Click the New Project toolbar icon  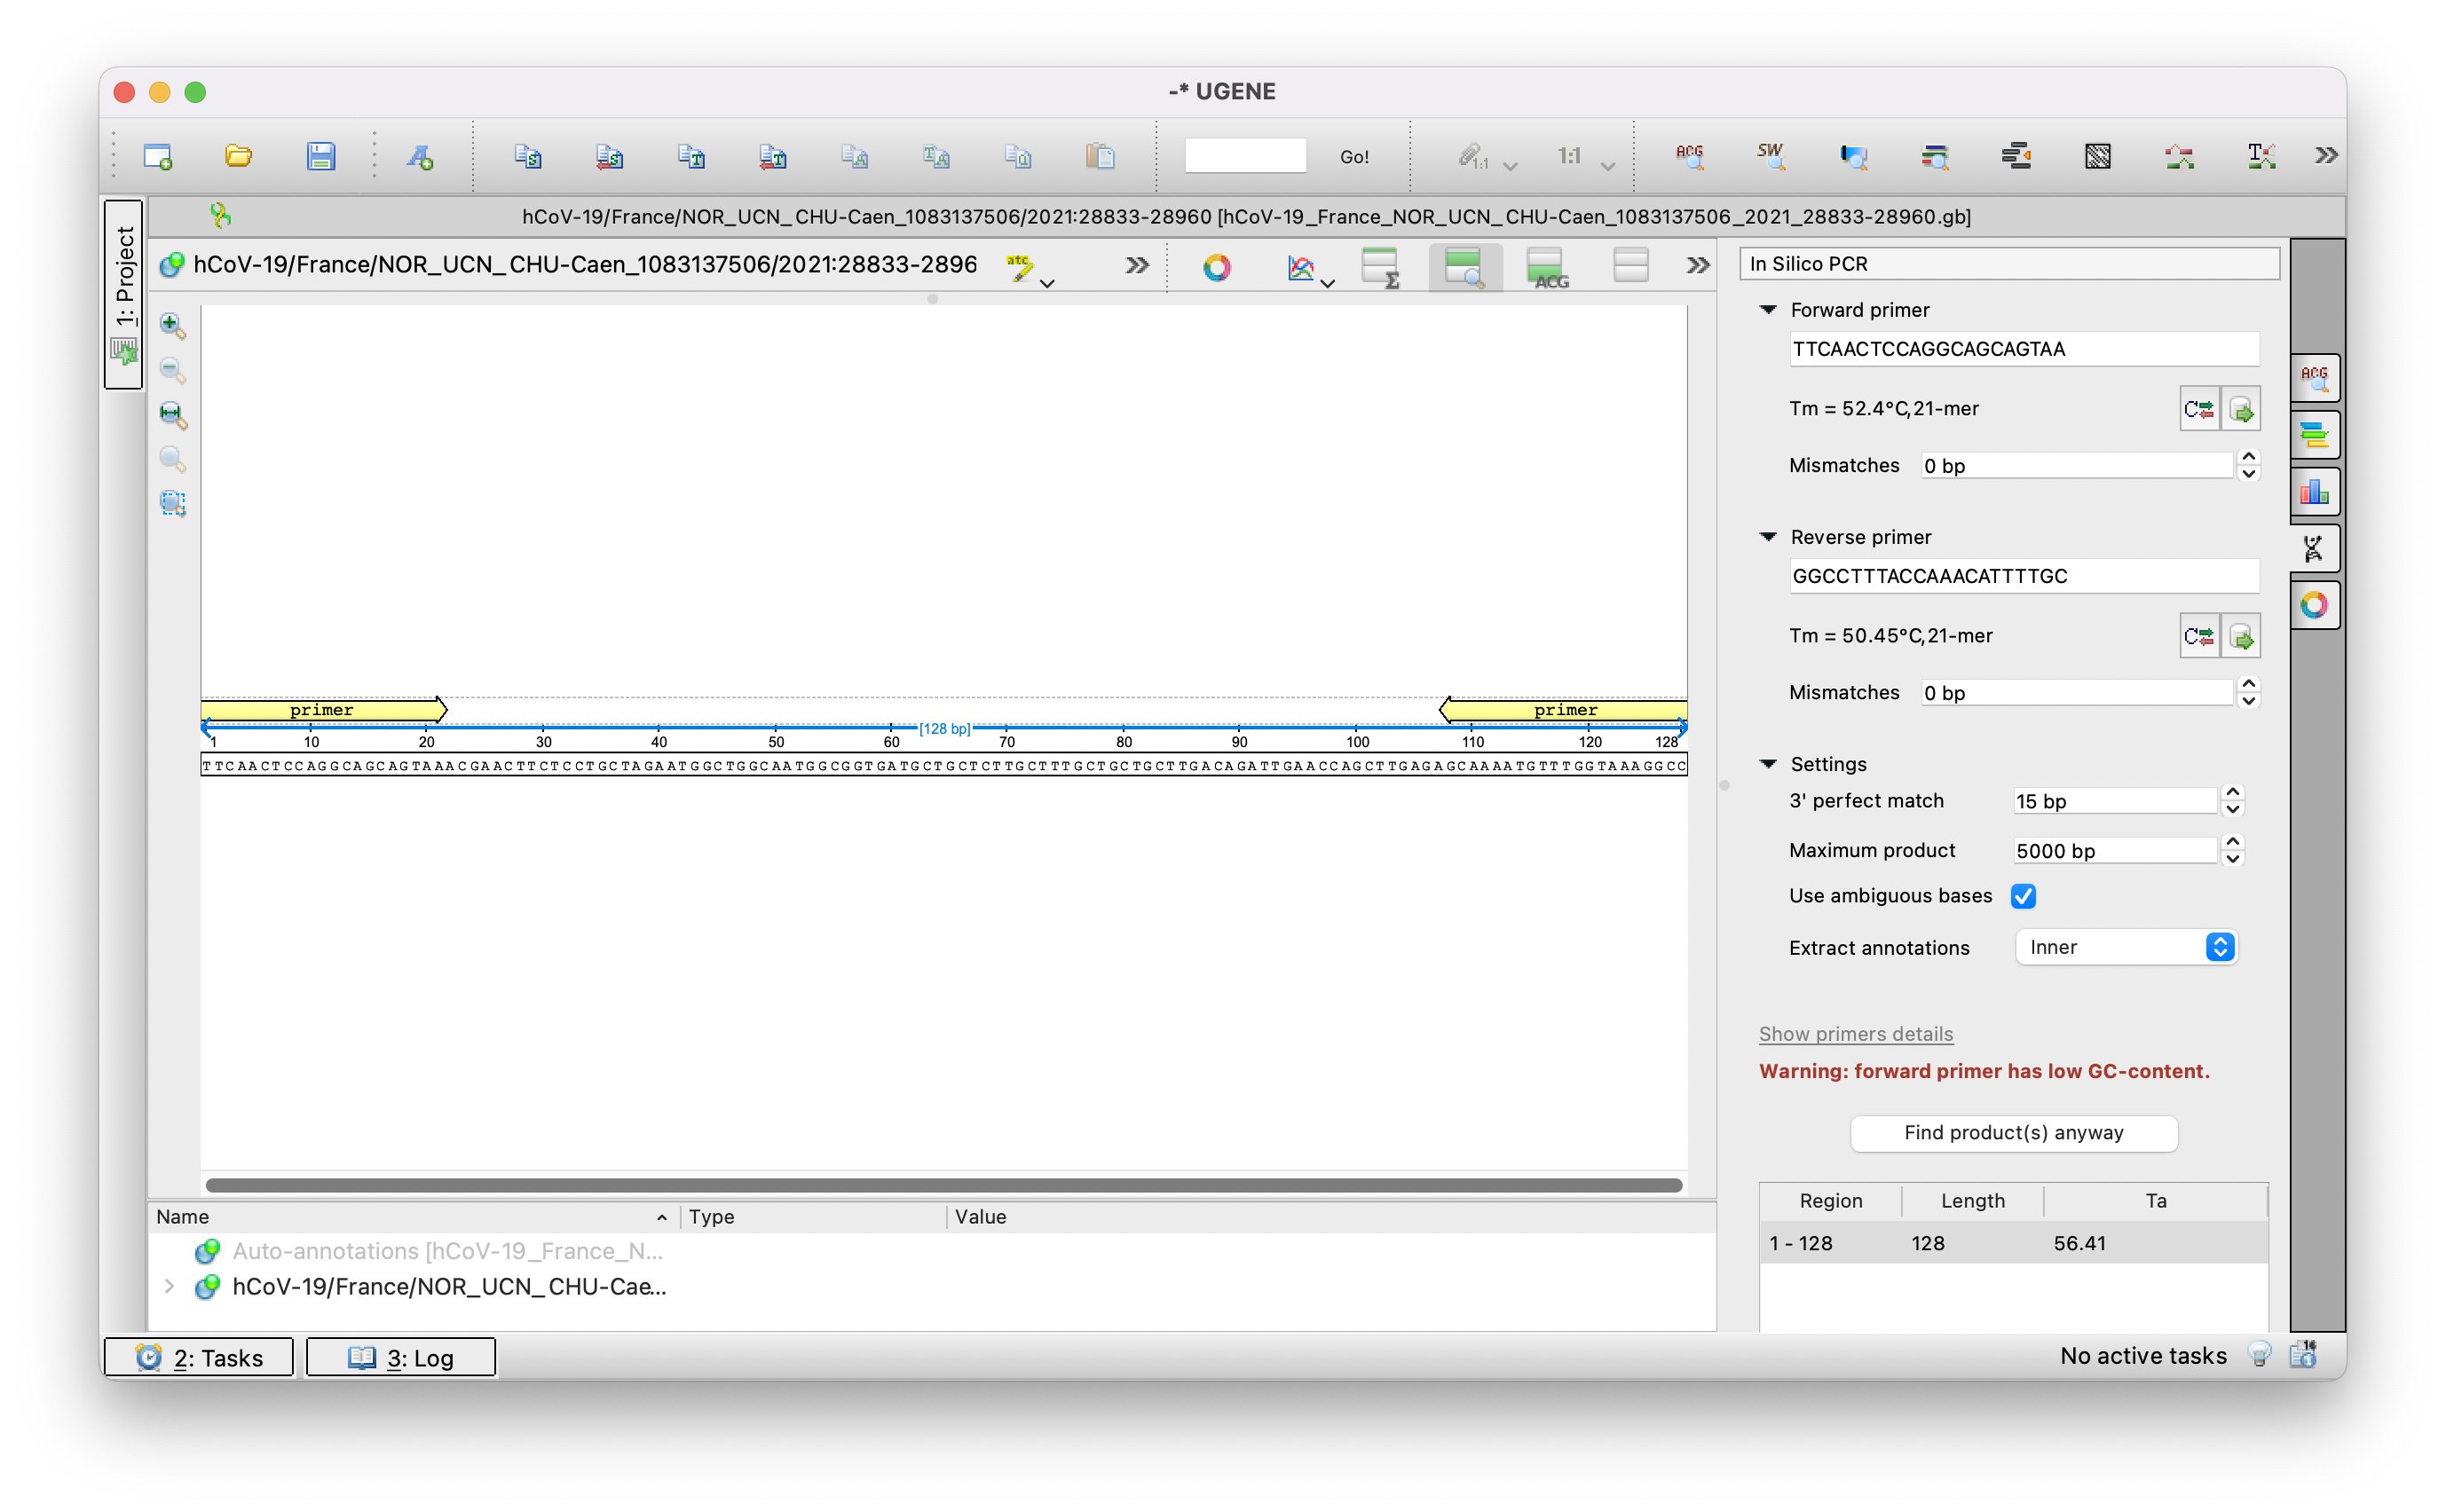158,156
